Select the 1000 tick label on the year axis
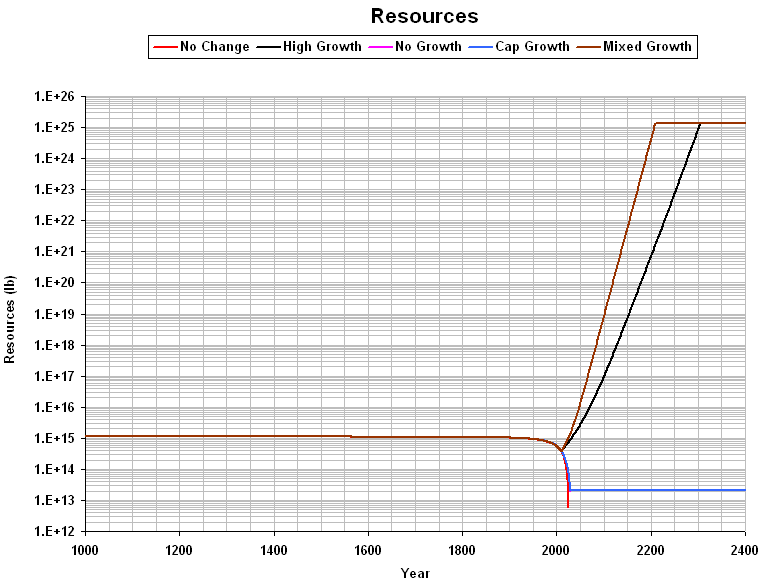Image resolution: width=761 pixels, height=587 pixels. click(85, 548)
